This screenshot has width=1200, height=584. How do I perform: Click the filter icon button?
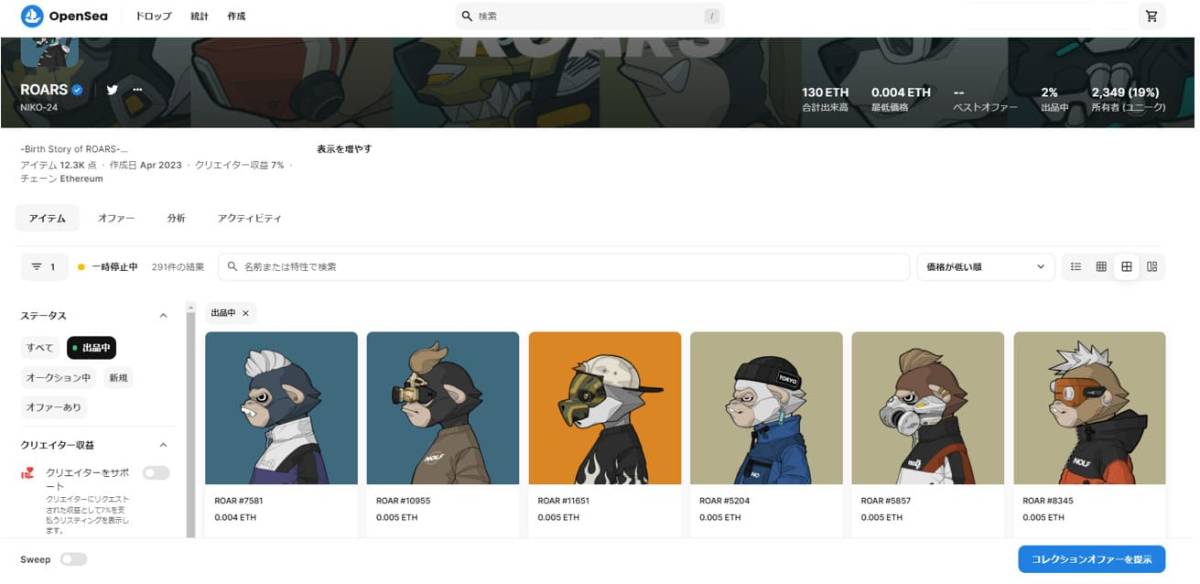(x=44, y=267)
